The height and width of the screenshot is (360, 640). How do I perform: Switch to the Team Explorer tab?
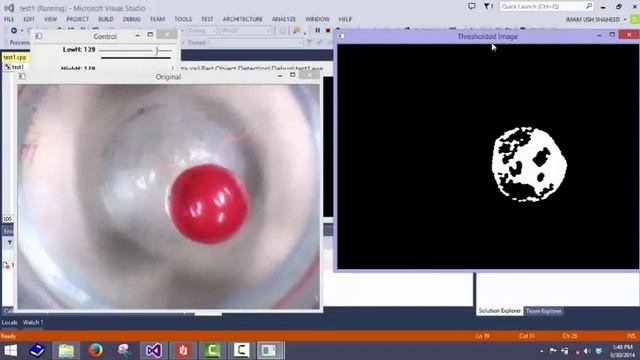point(544,311)
